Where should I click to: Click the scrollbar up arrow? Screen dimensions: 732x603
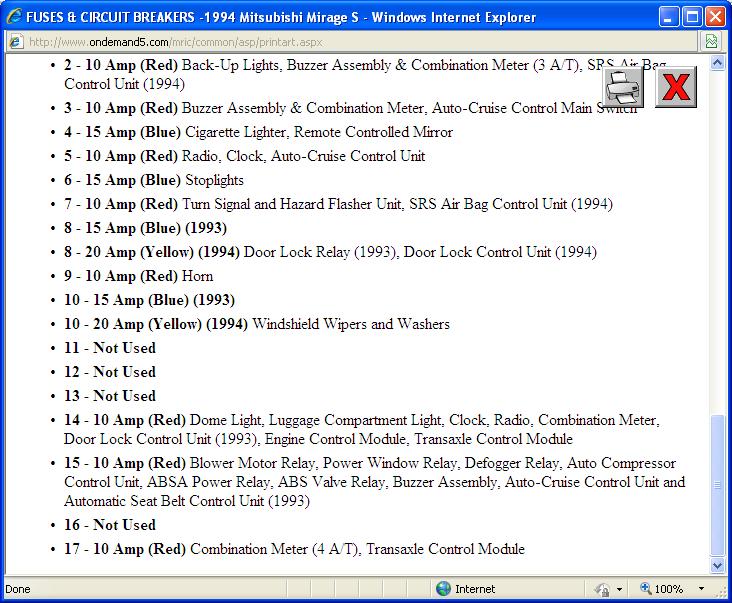click(718, 63)
